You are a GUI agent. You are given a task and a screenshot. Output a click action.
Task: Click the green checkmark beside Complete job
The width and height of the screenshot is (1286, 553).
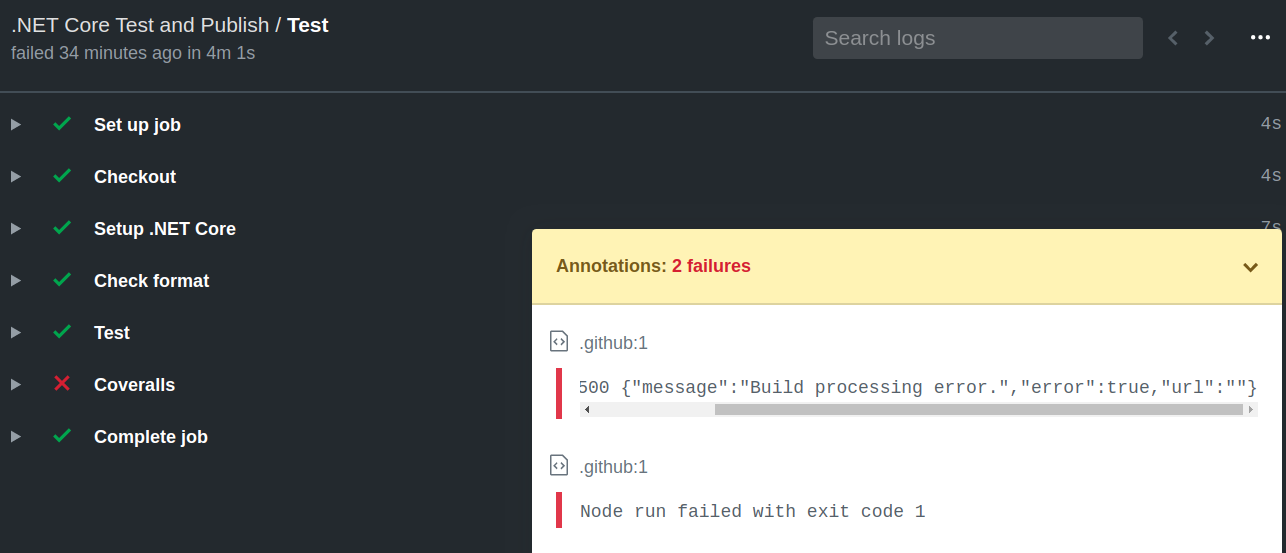click(x=62, y=436)
